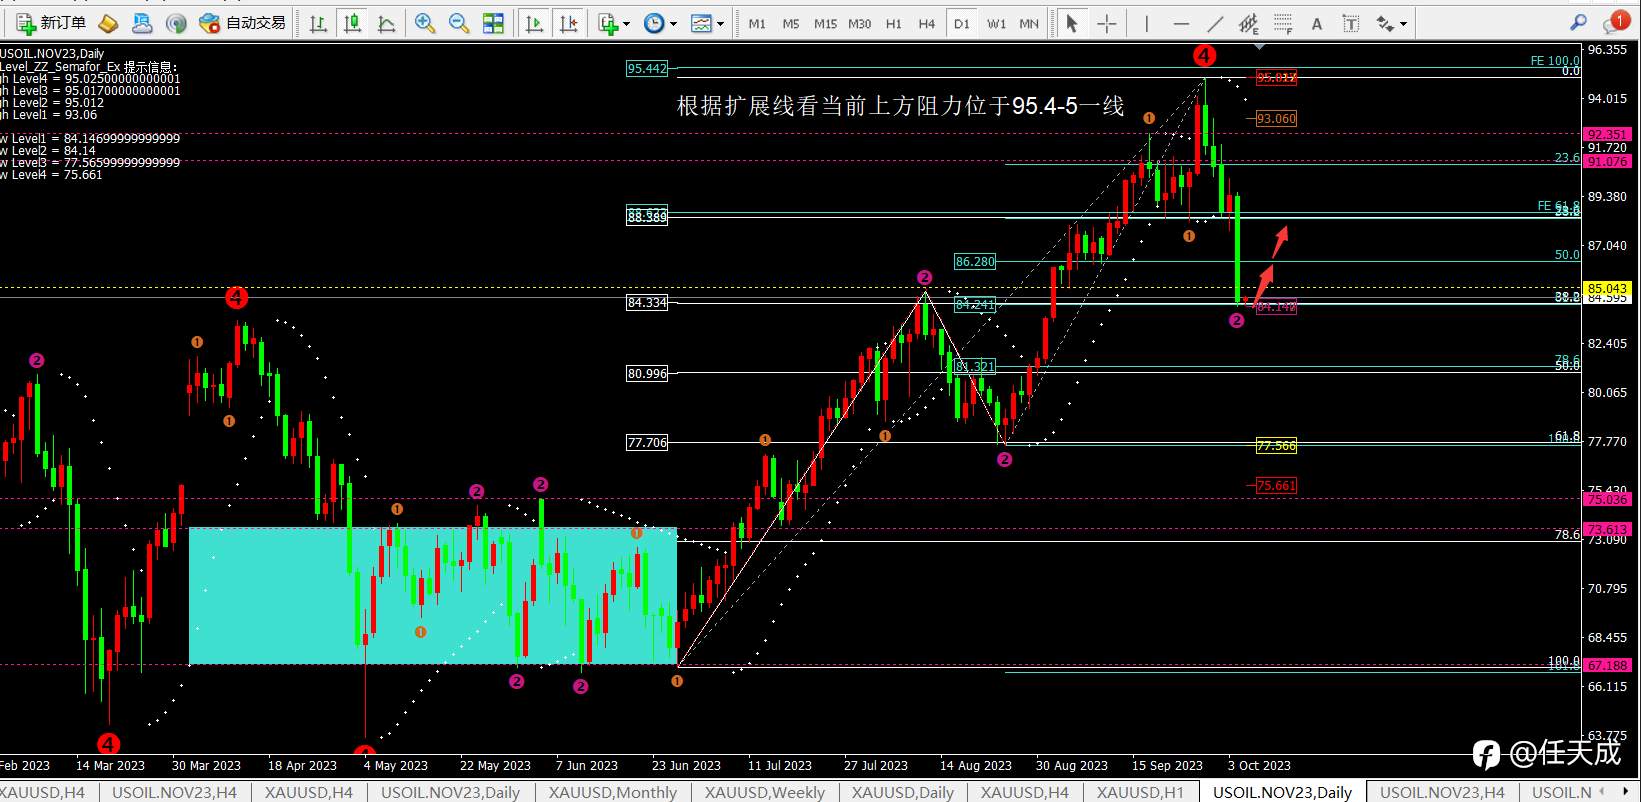Select the Horizontal Line drawing tool

1181,23
